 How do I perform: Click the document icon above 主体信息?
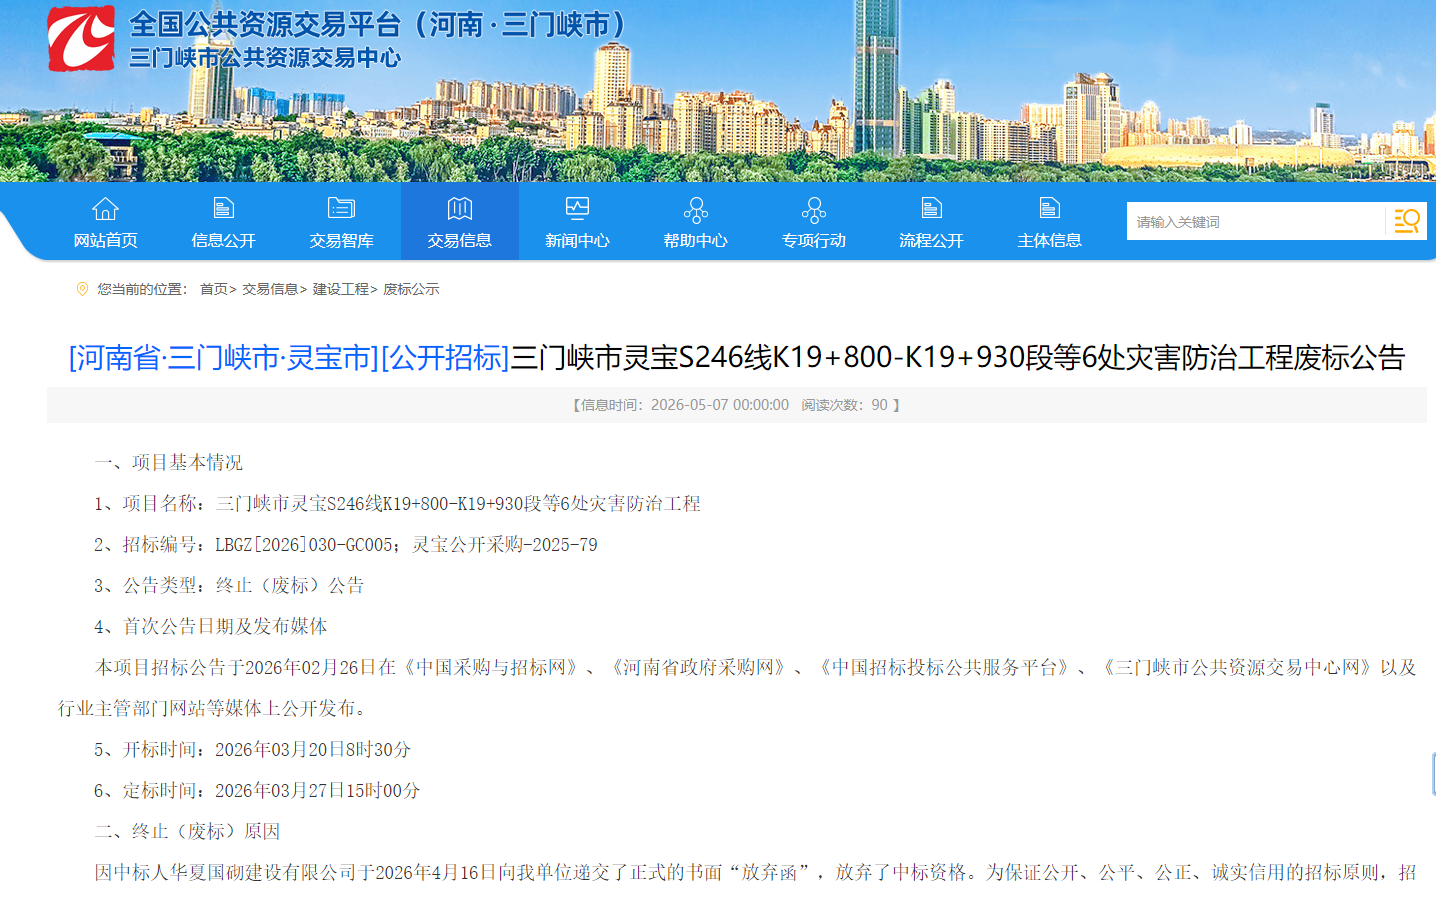click(1049, 208)
